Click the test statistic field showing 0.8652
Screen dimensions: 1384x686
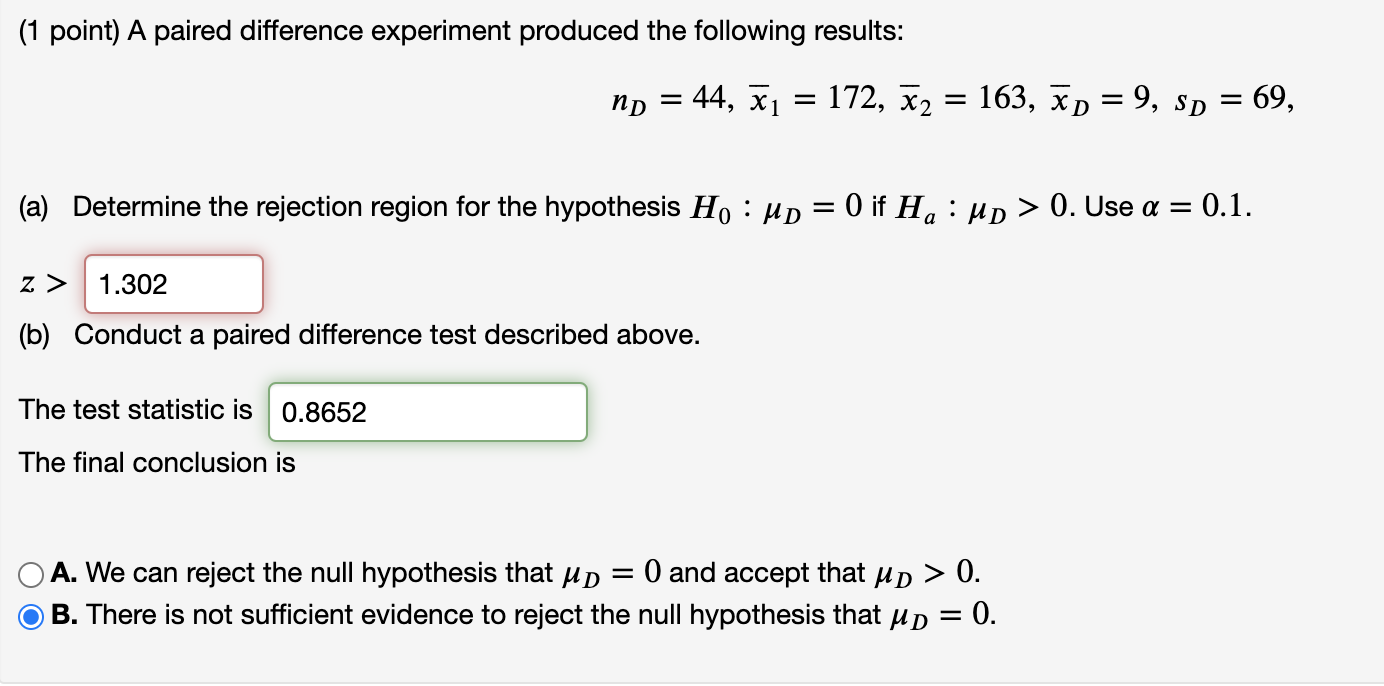pos(428,412)
